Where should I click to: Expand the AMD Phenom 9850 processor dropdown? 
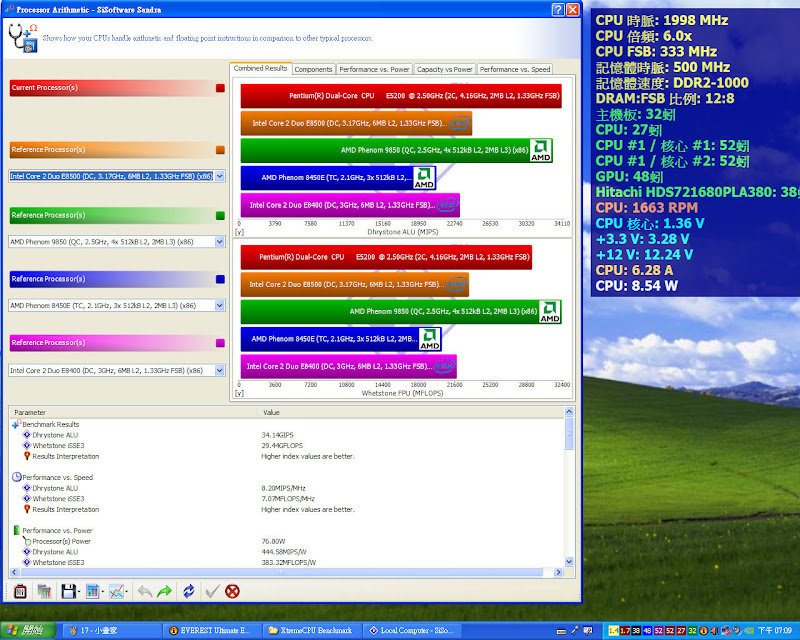pos(220,241)
